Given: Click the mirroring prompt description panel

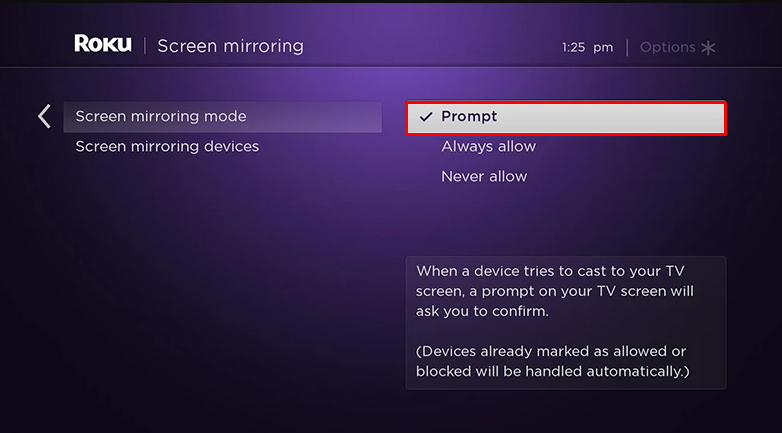Looking at the screenshot, I should (x=565, y=322).
